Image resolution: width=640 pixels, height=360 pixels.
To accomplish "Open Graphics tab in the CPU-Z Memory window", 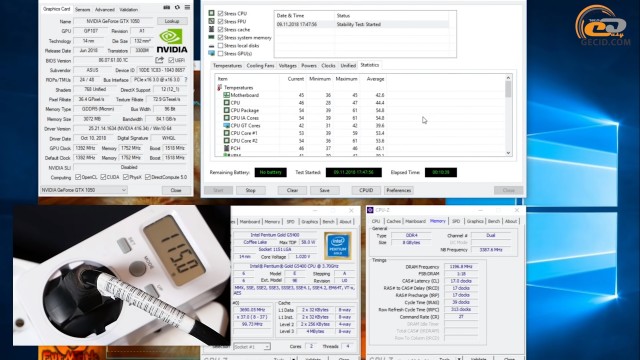I will [475, 221].
